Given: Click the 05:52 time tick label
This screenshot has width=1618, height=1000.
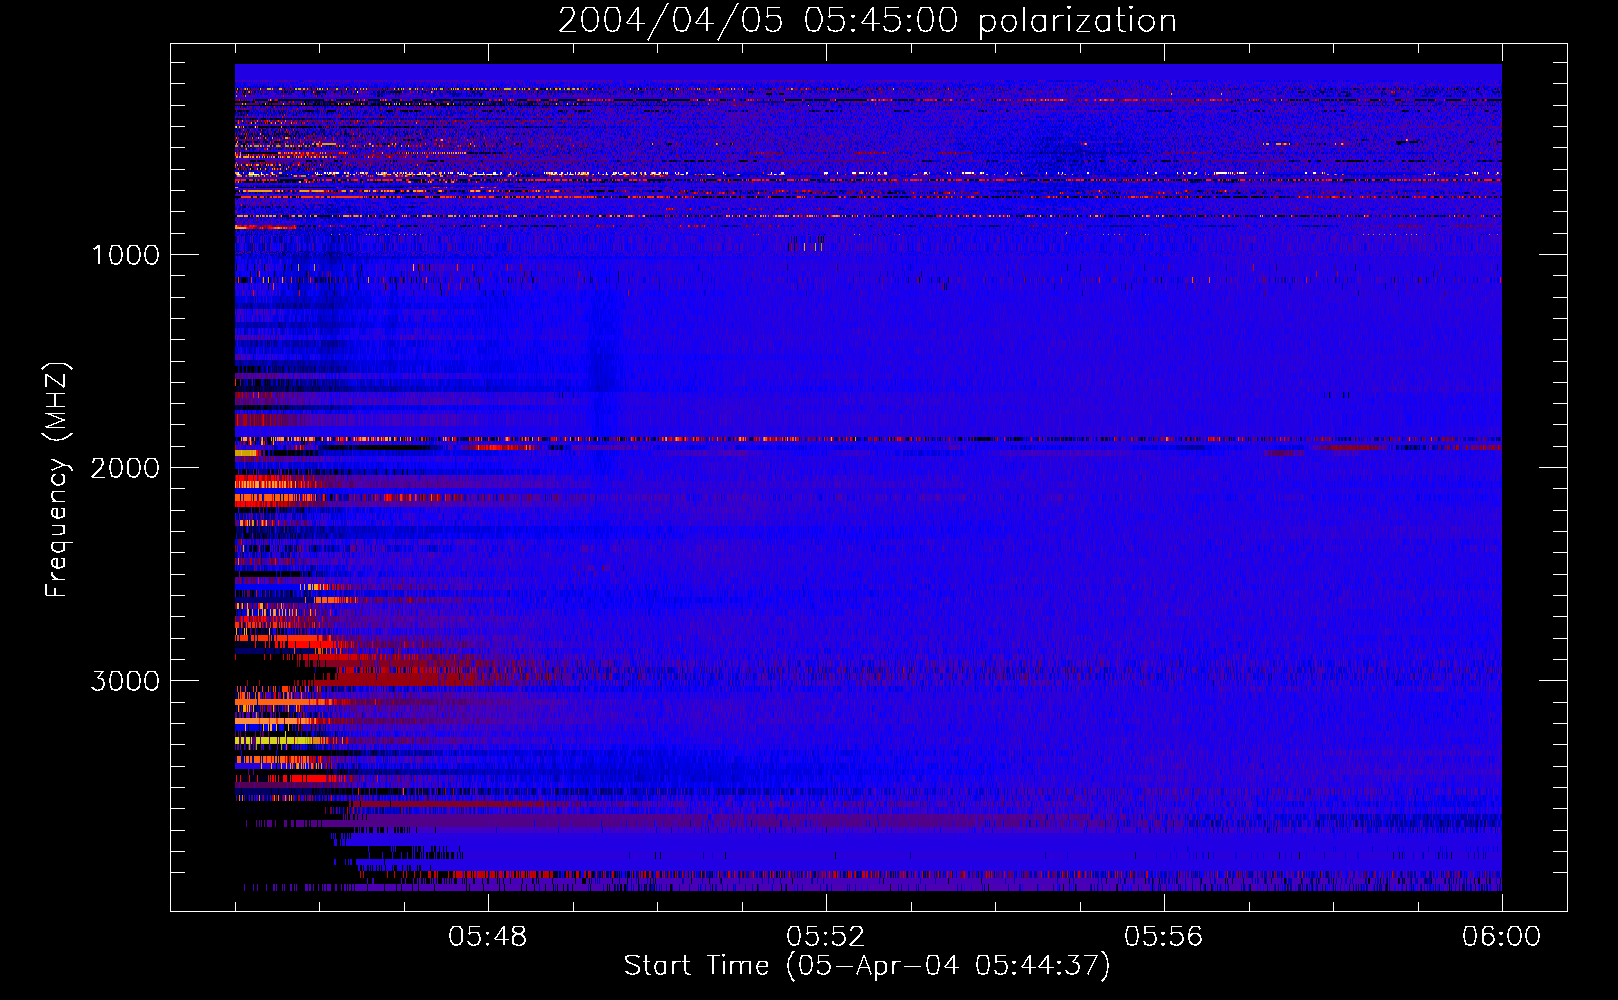Looking at the screenshot, I should (826, 937).
